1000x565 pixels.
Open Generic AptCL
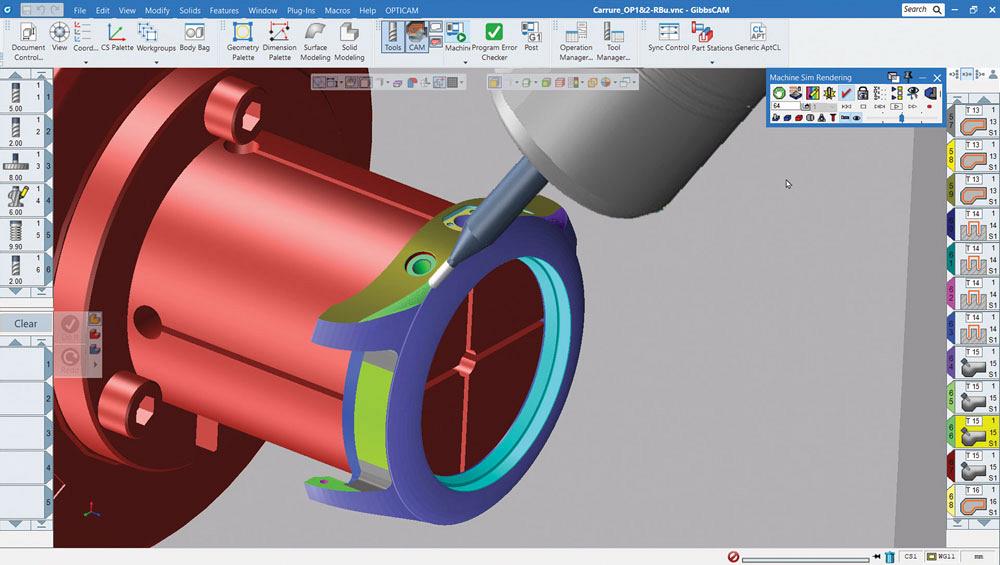tap(758, 36)
